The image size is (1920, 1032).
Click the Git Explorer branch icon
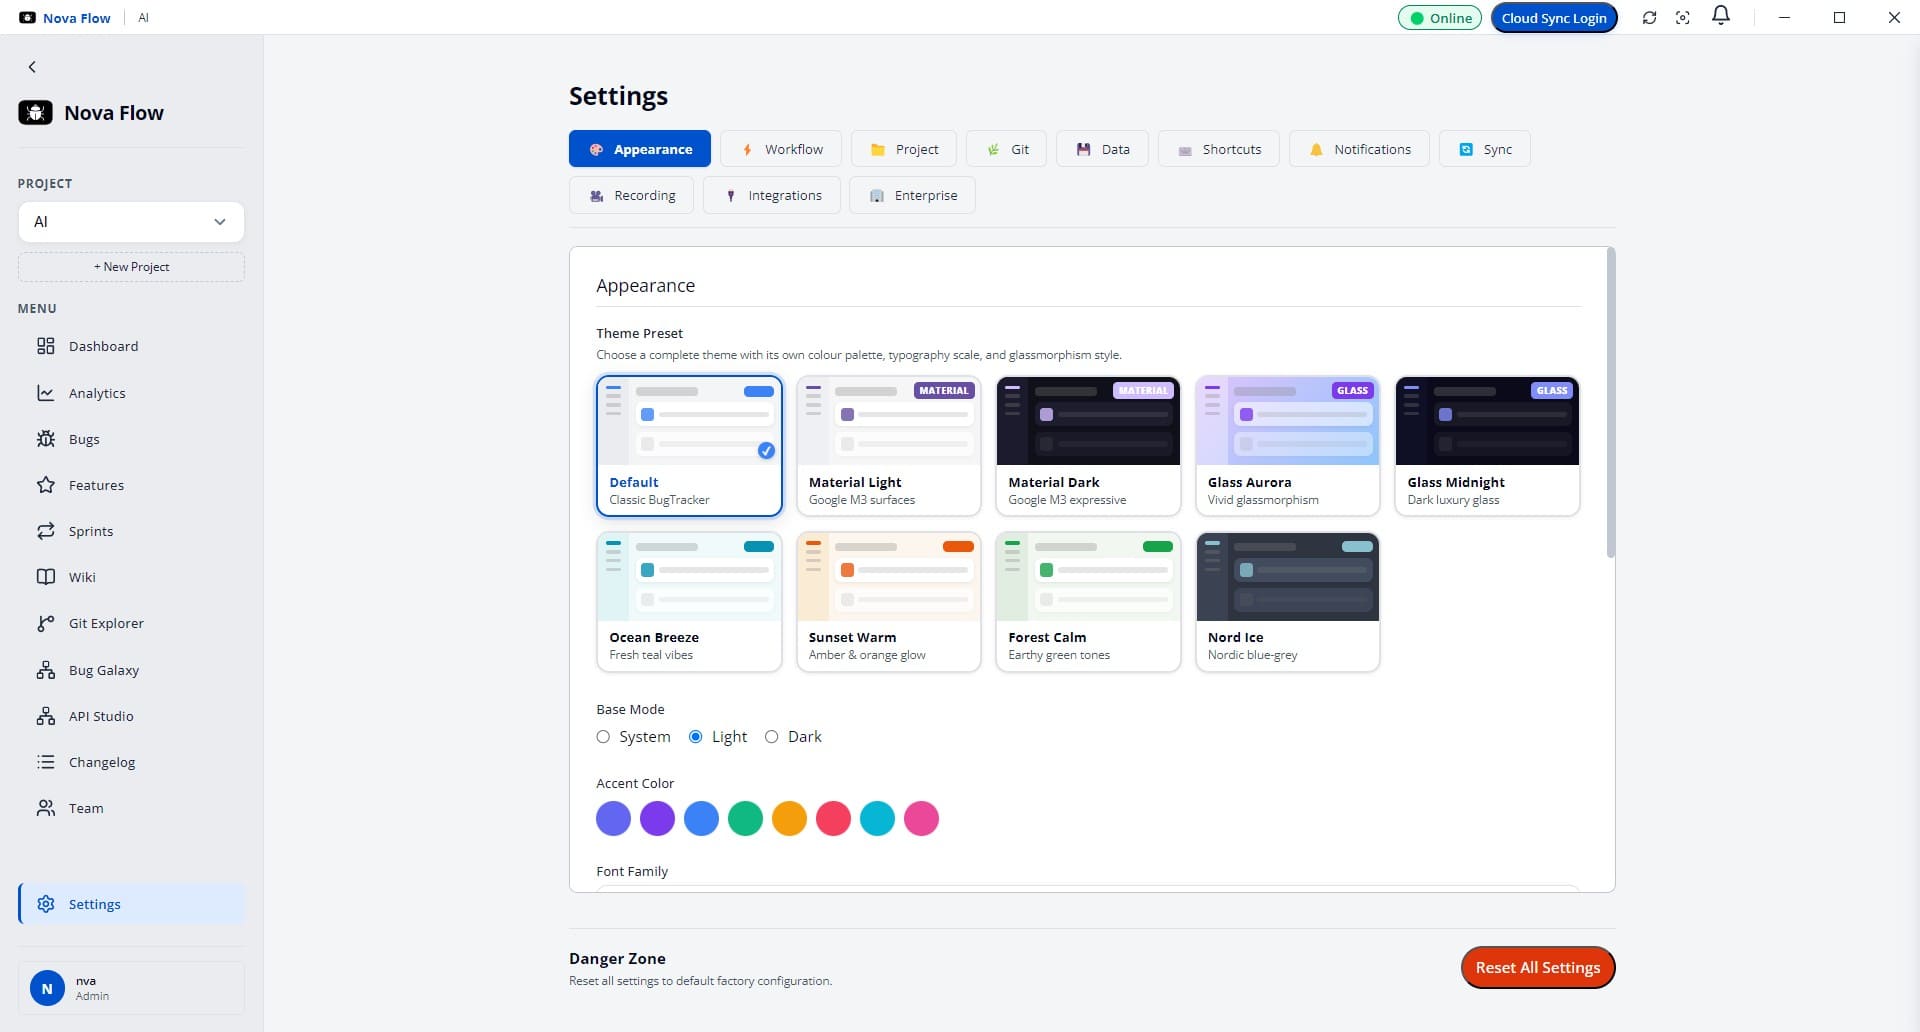pyautogui.click(x=46, y=623)
